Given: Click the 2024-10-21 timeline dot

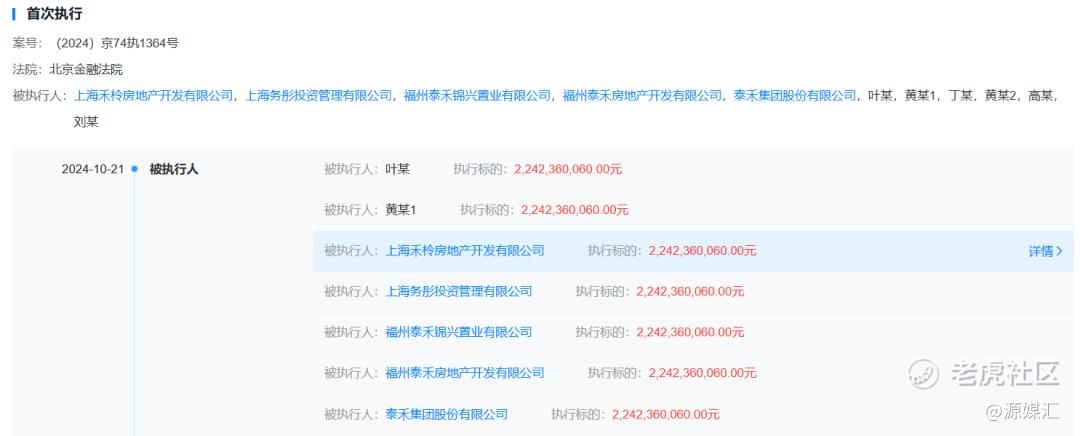Looking at the screenshot, I should click(134, 169).
